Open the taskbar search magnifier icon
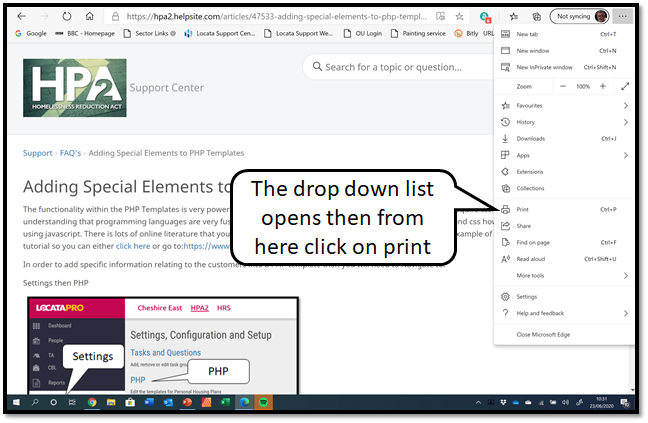The width and height of the screenshot is (648, 423). (35, 402)
